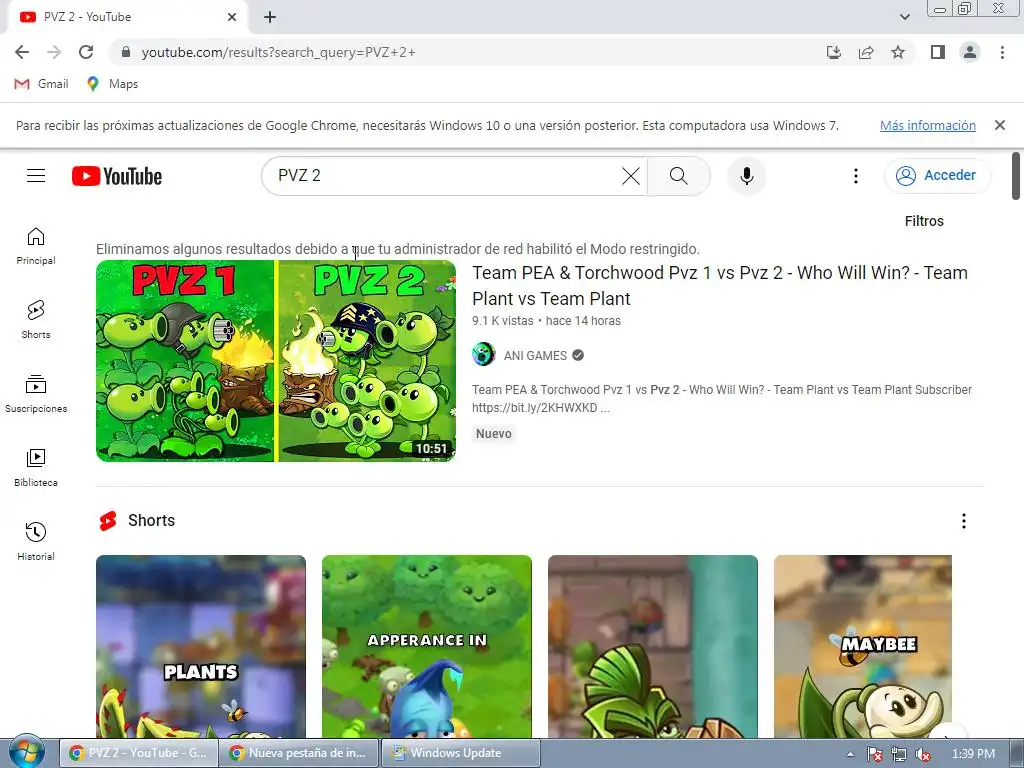Go to ANI GAMES channel name
Image resolution: width=1024 pixels, height=768 pixels.
point(535,356)
